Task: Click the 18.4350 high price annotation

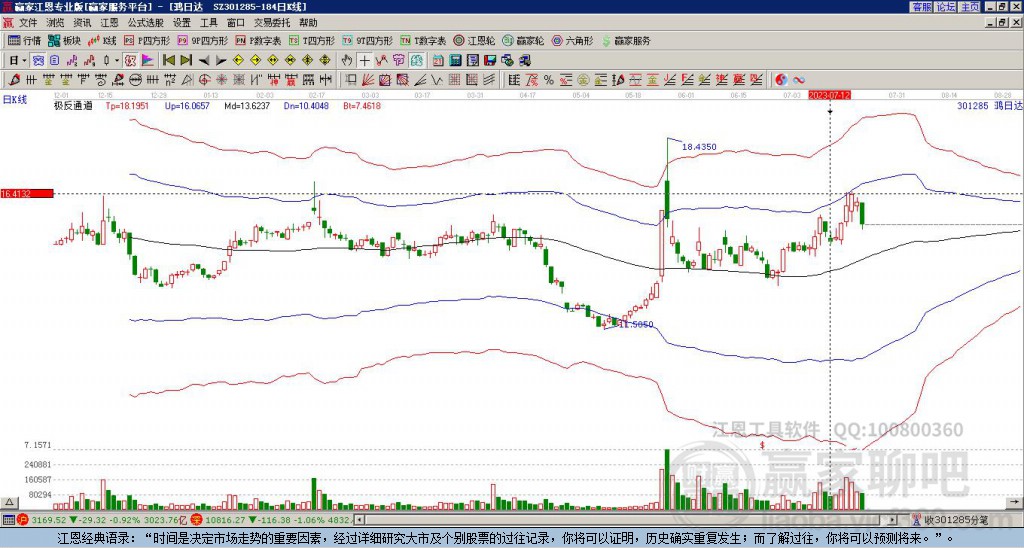Action: tap(699, 147)
